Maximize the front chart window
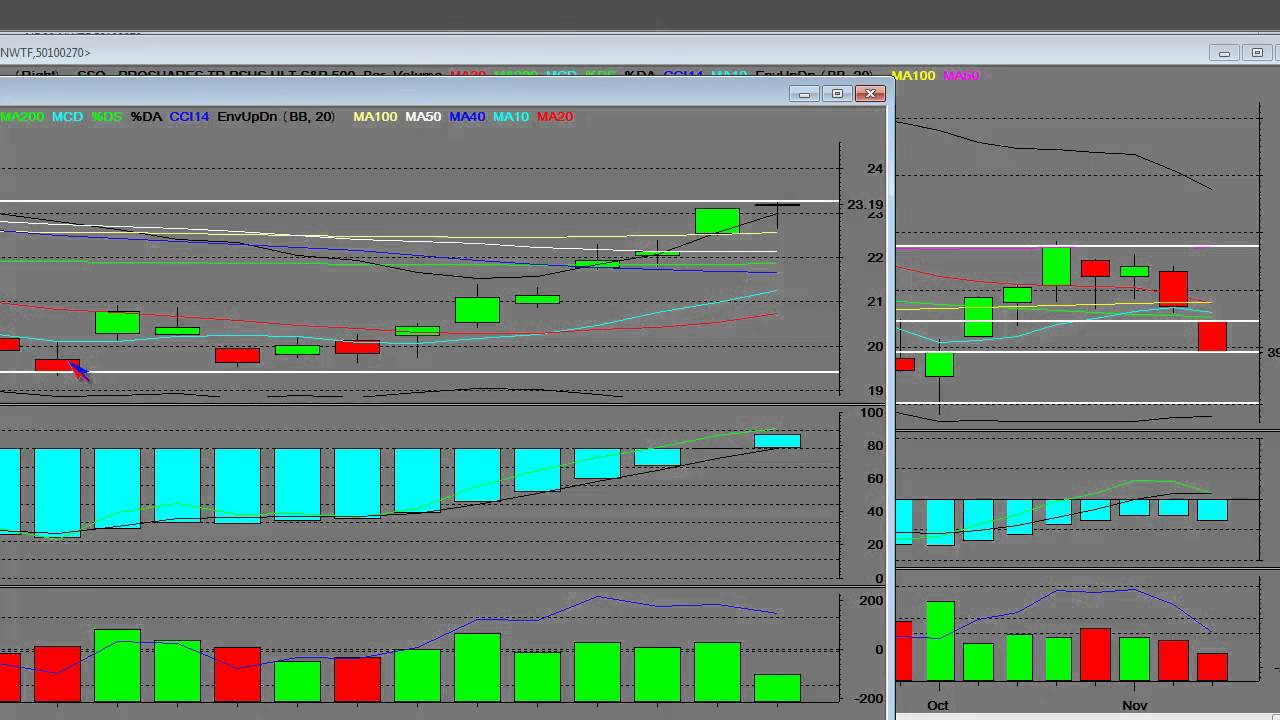The height and width of the screenshot is (720, 1280). (837, 94)
